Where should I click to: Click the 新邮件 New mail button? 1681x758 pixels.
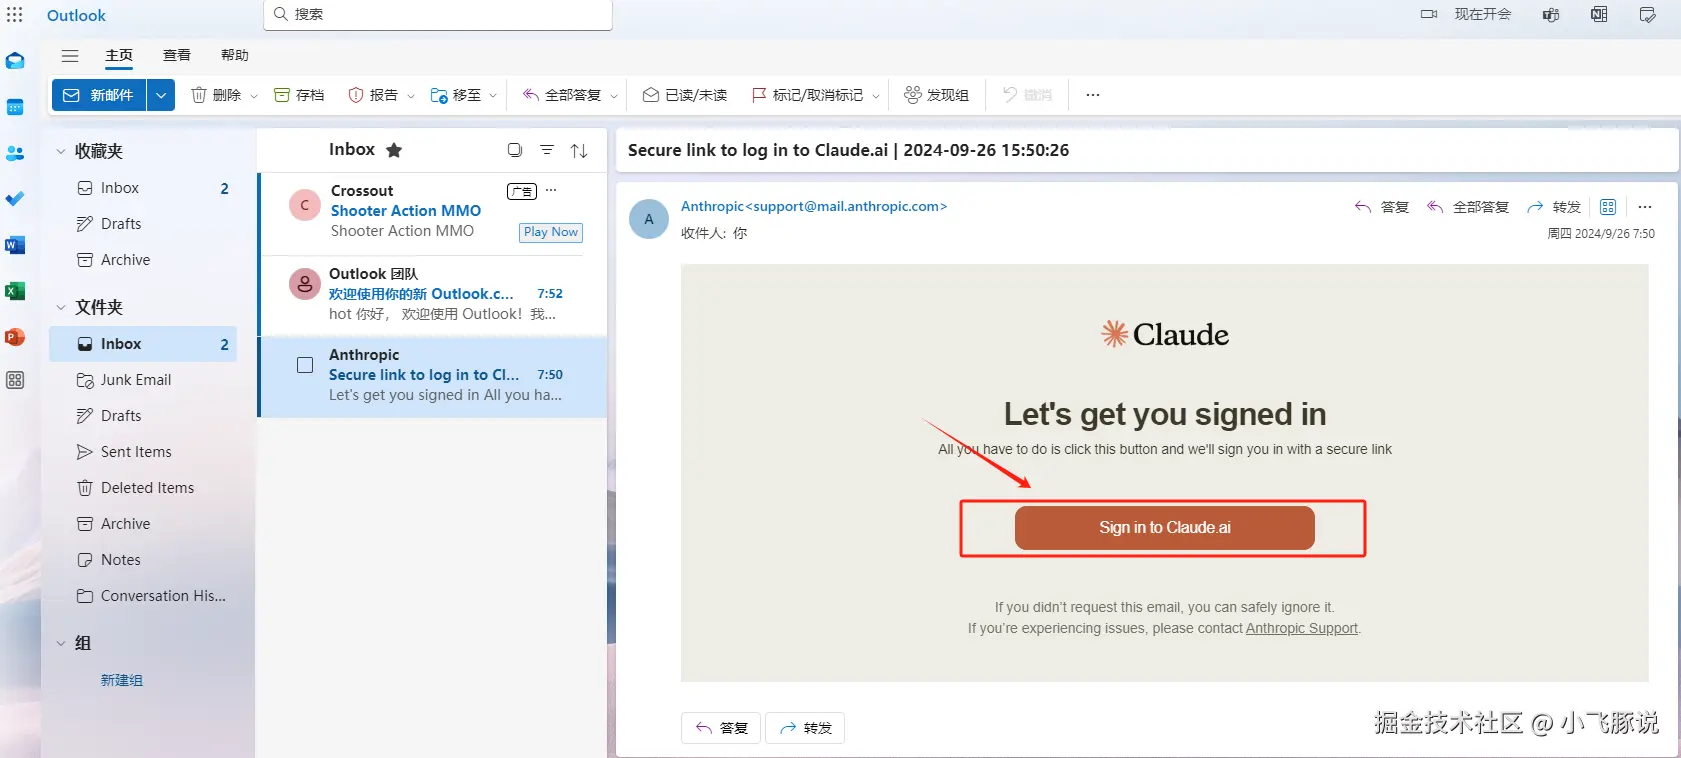[99, 95]
